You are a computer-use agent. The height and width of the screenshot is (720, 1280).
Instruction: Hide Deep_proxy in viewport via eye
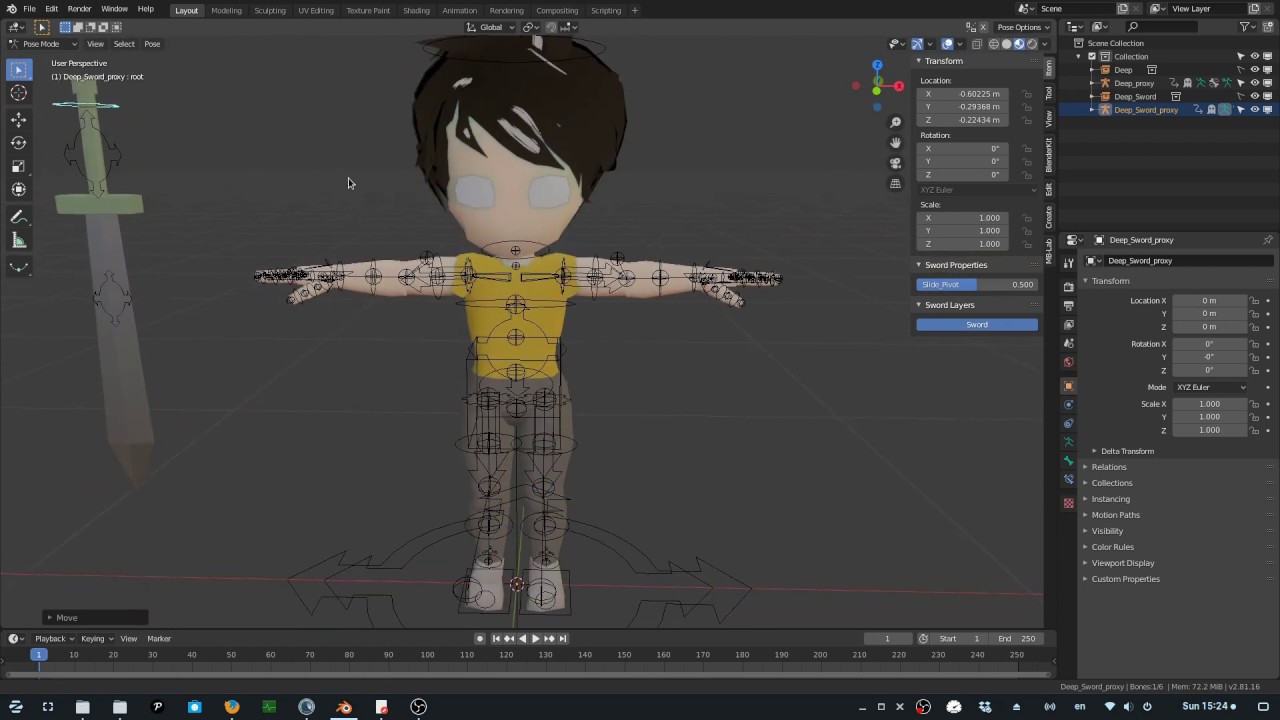1255,83
